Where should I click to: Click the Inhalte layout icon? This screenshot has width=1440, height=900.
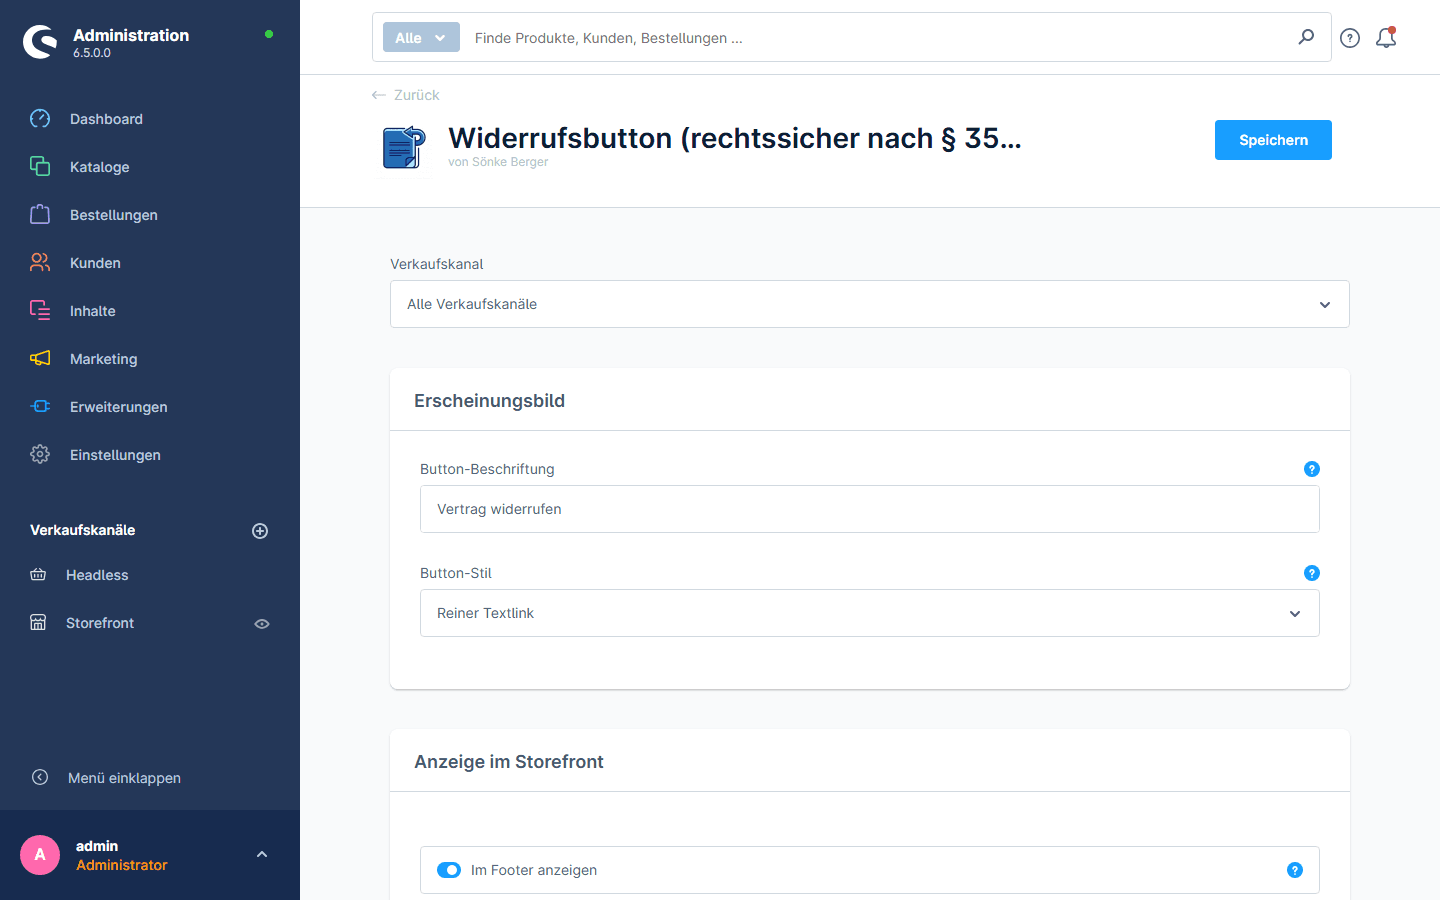coord(40,311)
